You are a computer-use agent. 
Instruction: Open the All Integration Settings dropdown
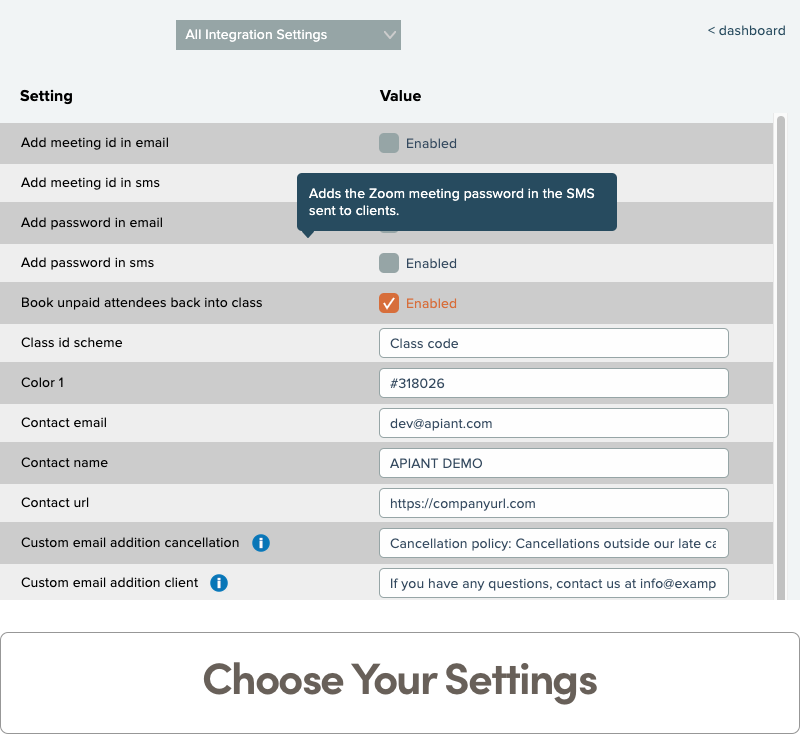pyautogui.click(x=287, y=35)
